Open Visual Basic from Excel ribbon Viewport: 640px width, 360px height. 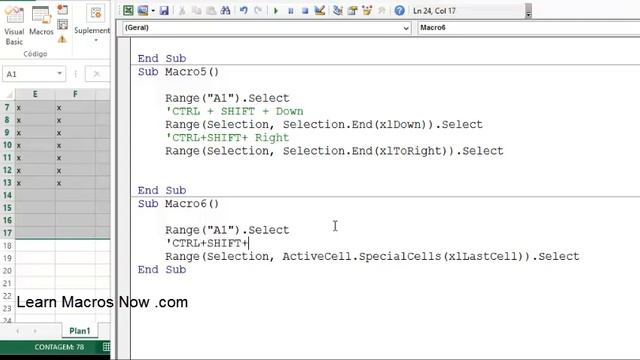click(14, 25)
